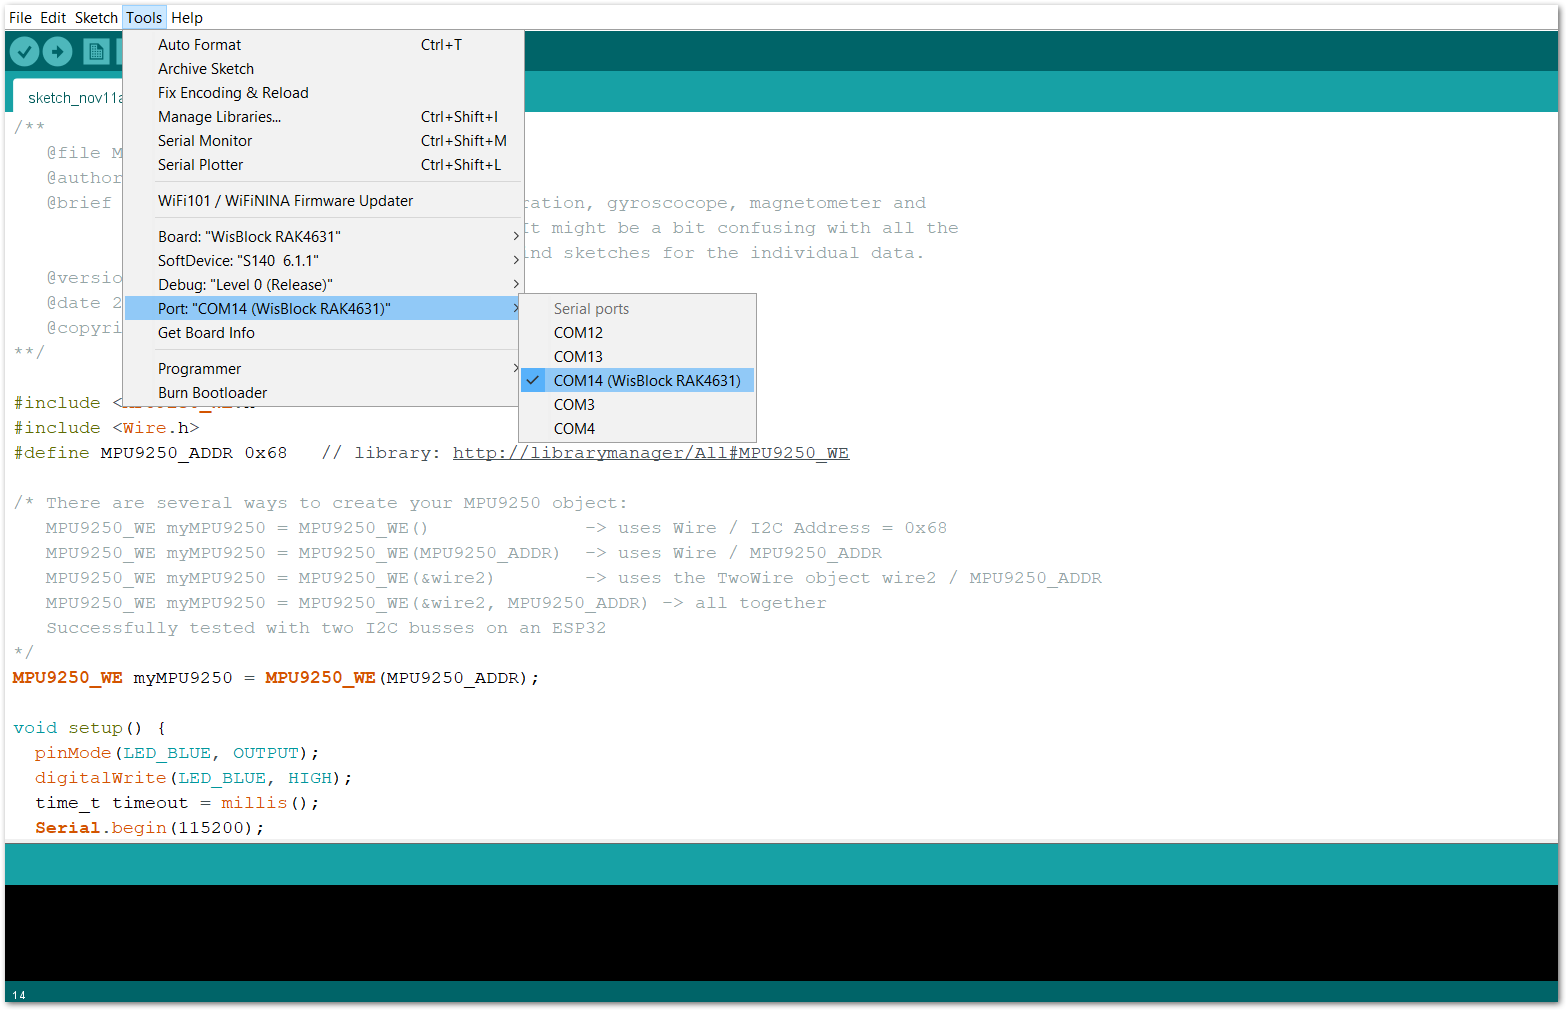Image resolution: width=1567 pixels, height=1011 pixels.
Task: Open the Help menu
Action: [x=187, y=17]
